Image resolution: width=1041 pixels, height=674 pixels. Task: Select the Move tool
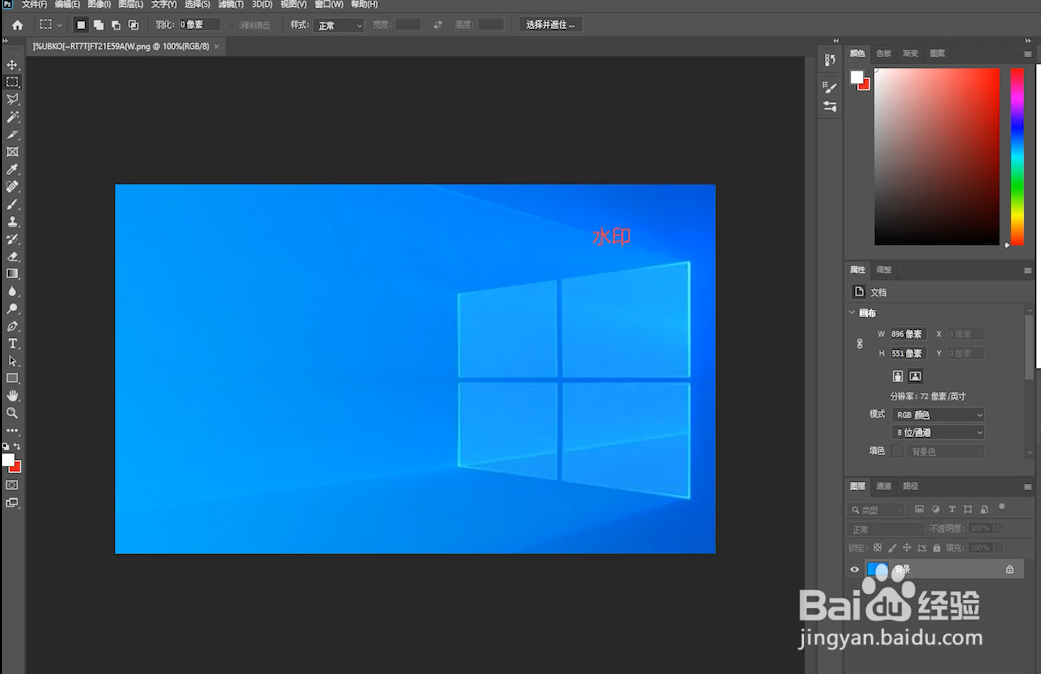coord(12,64)
